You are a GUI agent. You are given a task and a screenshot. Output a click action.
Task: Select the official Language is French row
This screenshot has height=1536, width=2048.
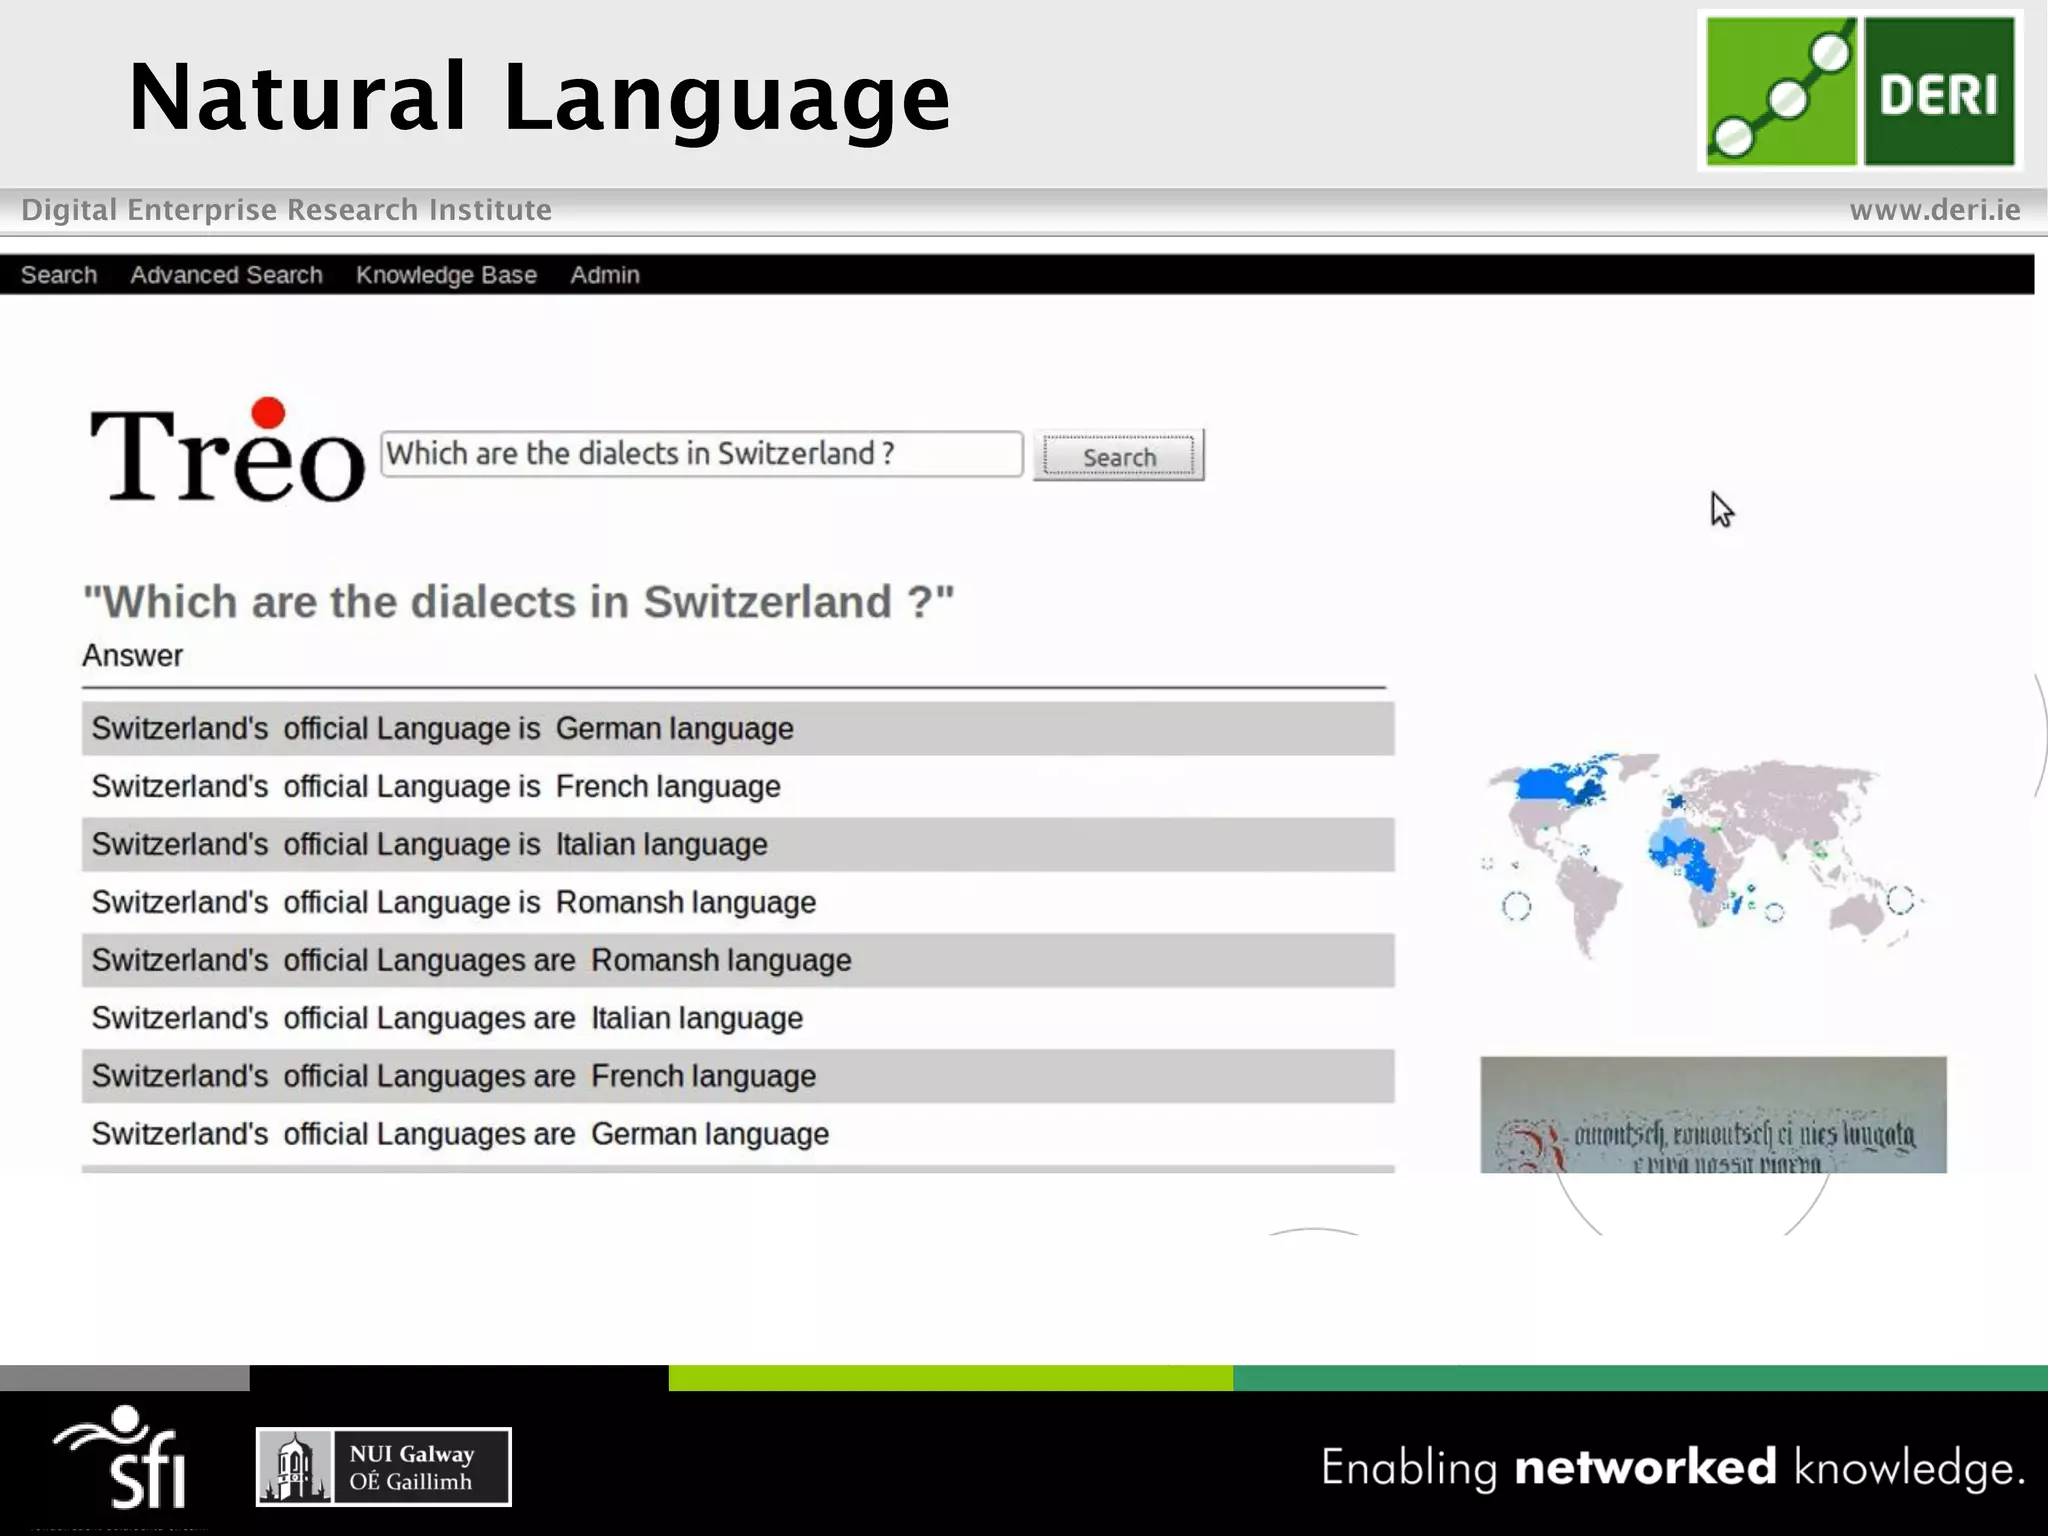pyautogui.click(x=737, y=787)
